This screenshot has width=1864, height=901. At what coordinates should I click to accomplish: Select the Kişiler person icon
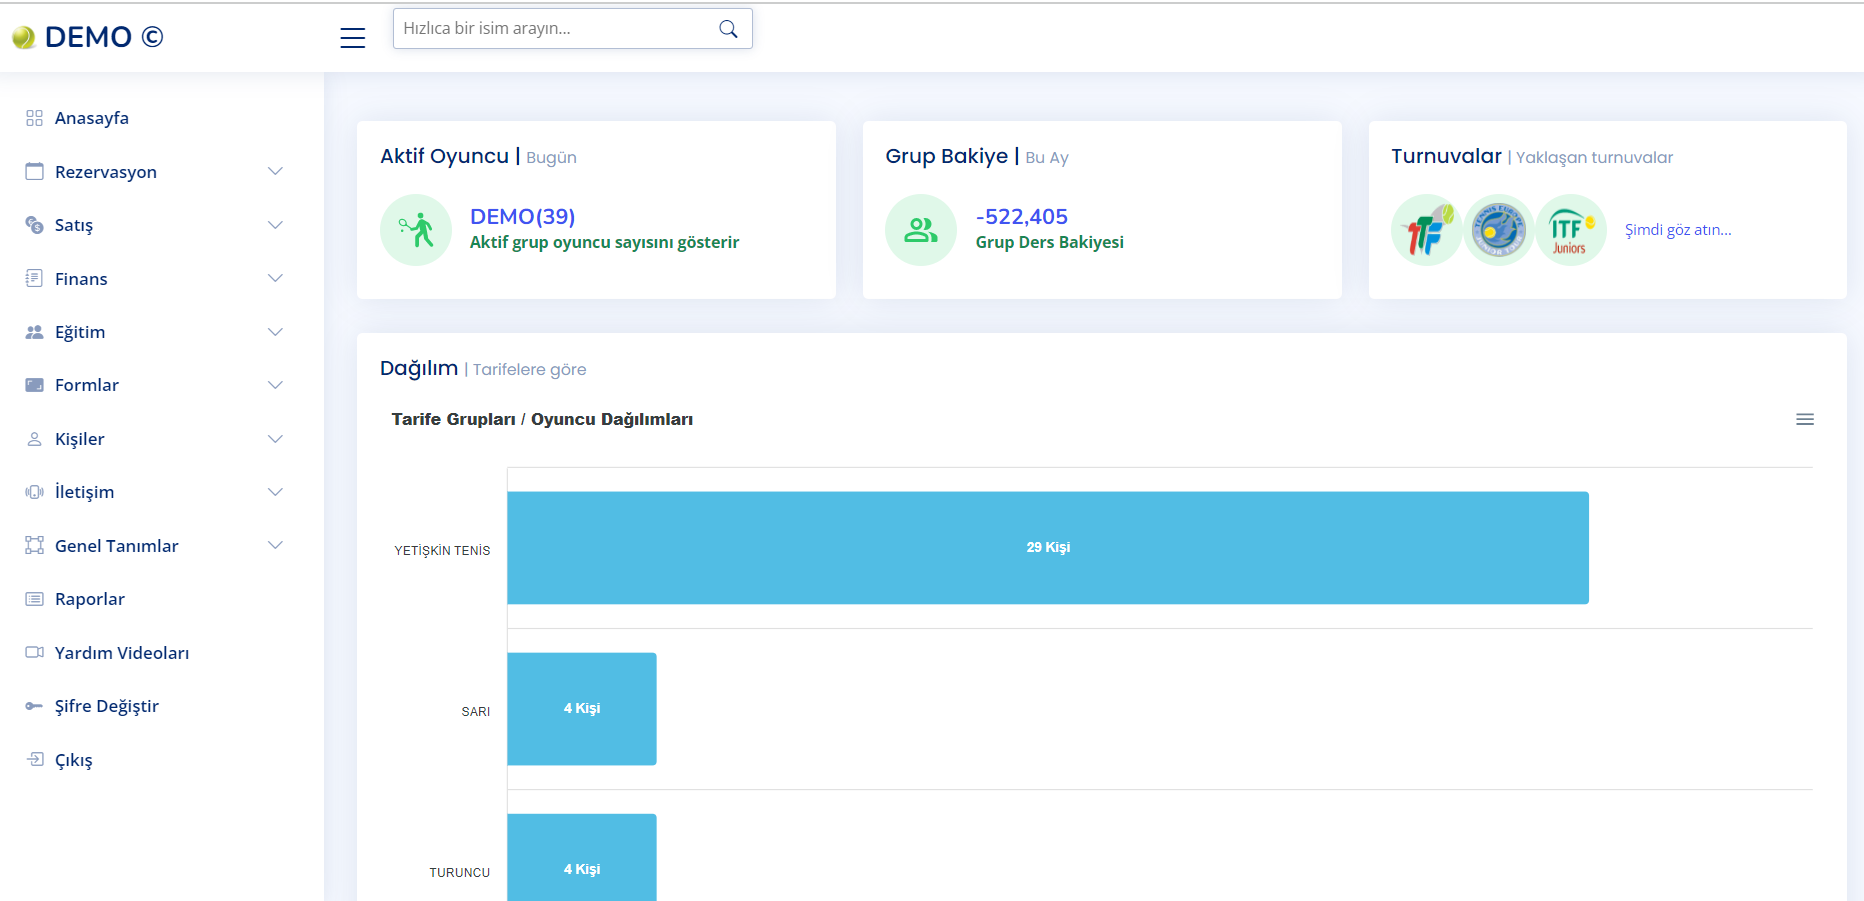[x=34, y=438]
